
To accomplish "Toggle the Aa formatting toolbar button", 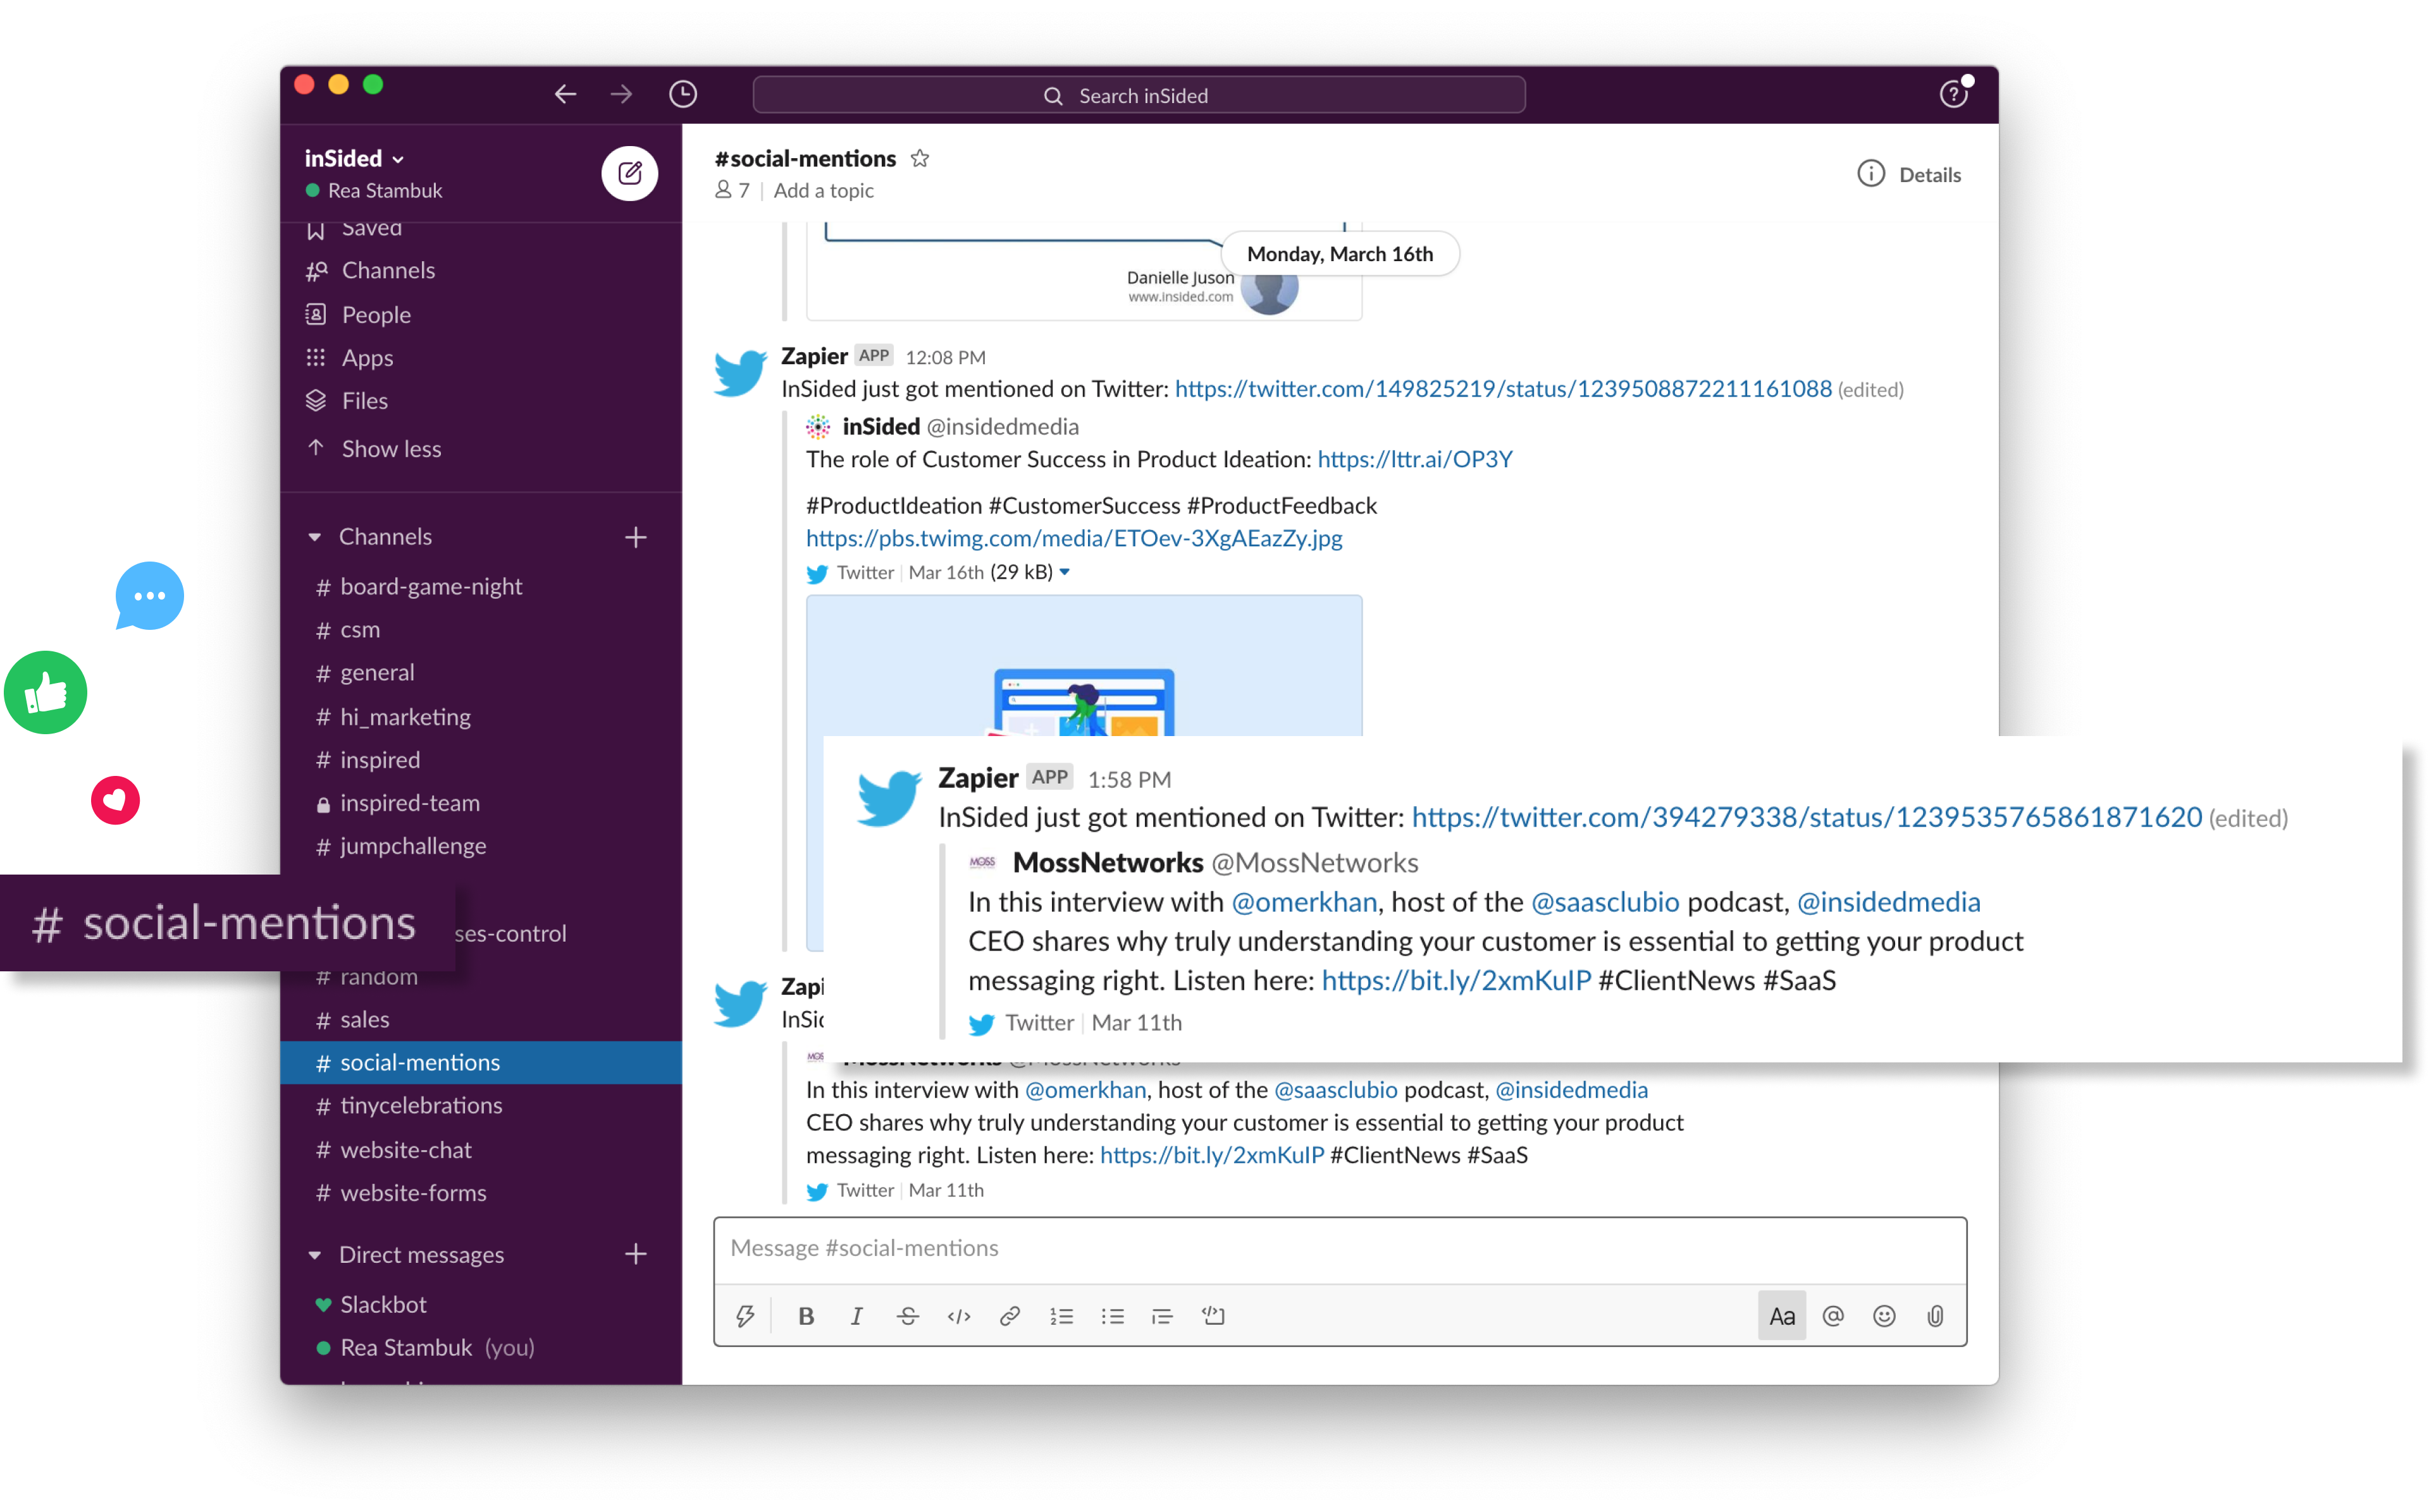I will [1782, 1316].
